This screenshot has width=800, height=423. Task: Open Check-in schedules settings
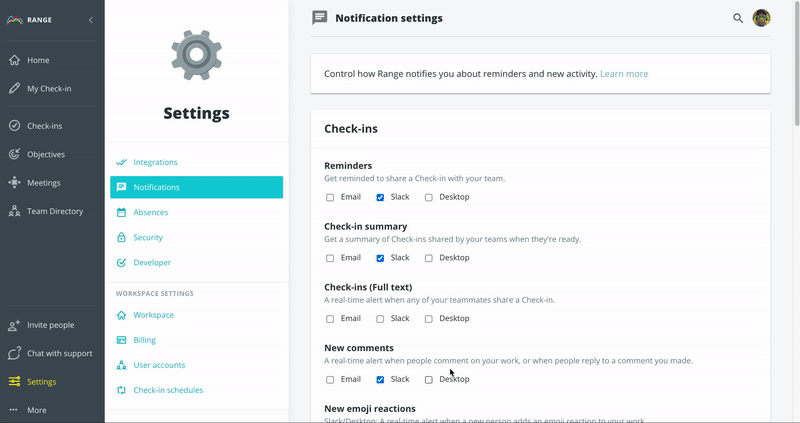point(168,390)
